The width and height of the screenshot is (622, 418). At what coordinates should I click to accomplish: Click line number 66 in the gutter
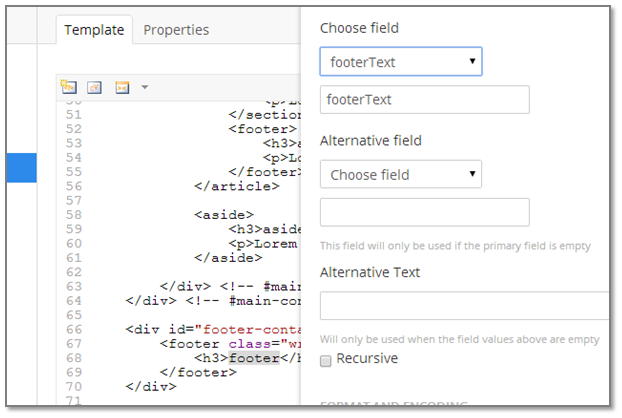click(74, 329)
